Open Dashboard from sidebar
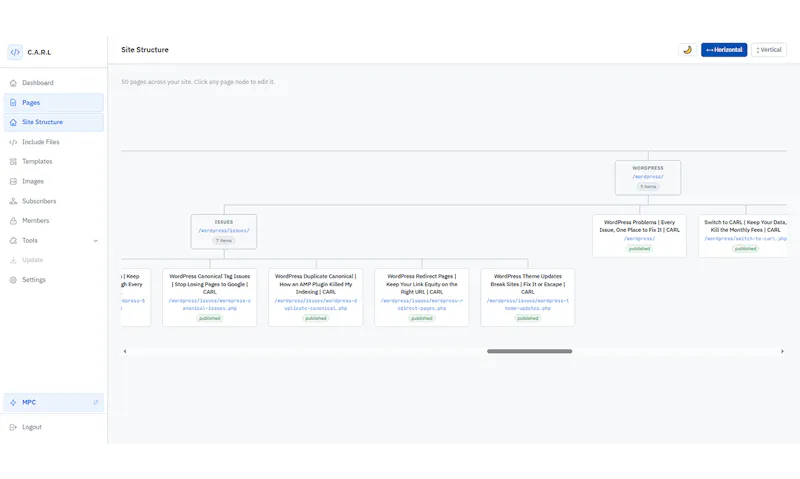800x479 pixels. 54,83
